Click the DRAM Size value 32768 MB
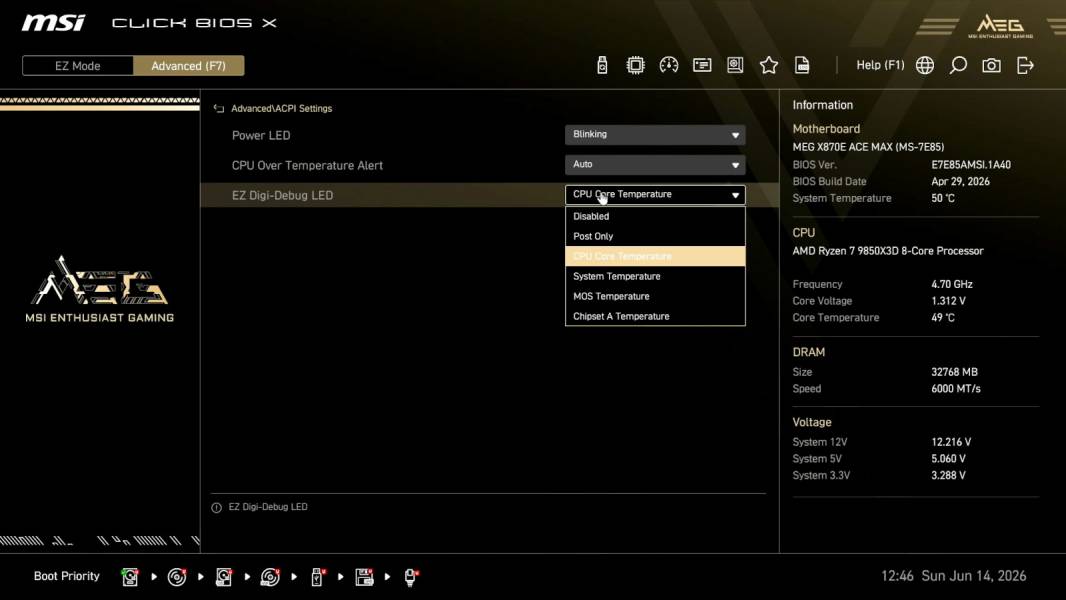This screenshot has height=600, width=1066. (x=955, y=372)
